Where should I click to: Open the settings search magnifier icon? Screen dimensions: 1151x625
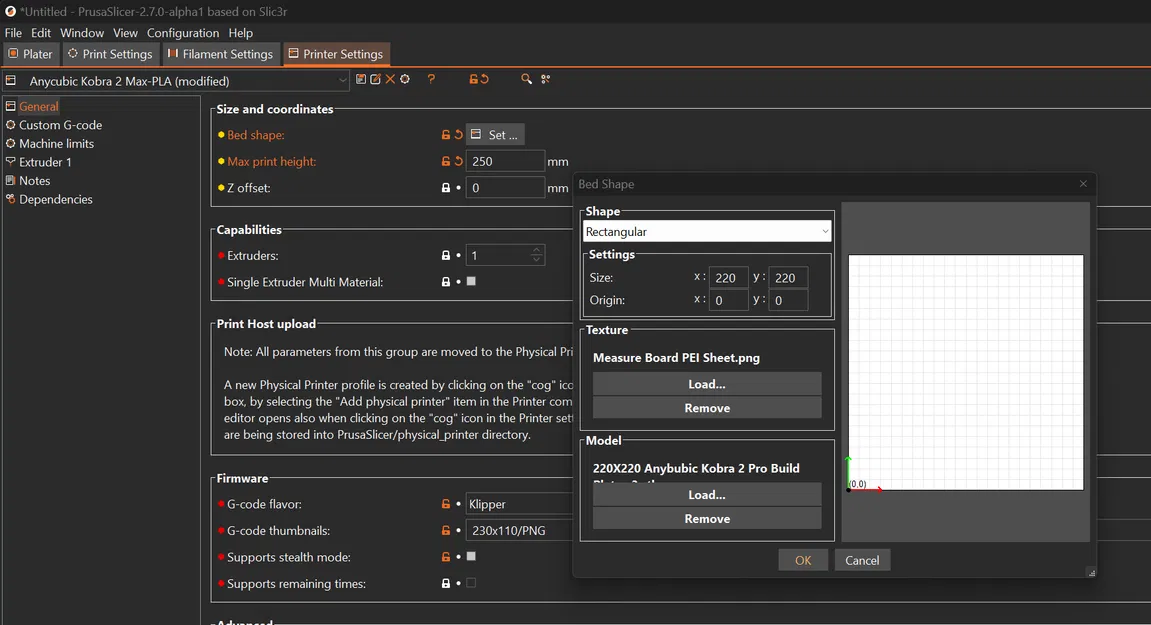[x=526, y=79]
